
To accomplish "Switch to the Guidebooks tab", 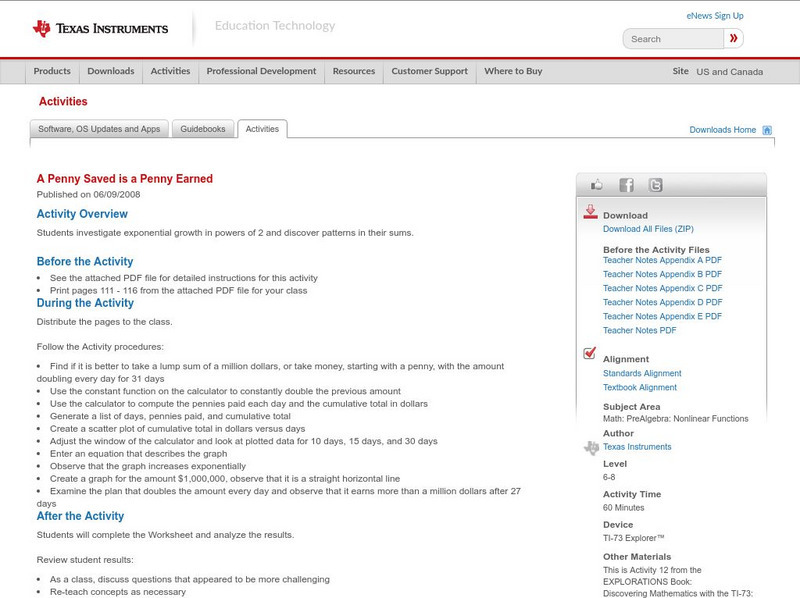I will (x=203, y=129).
